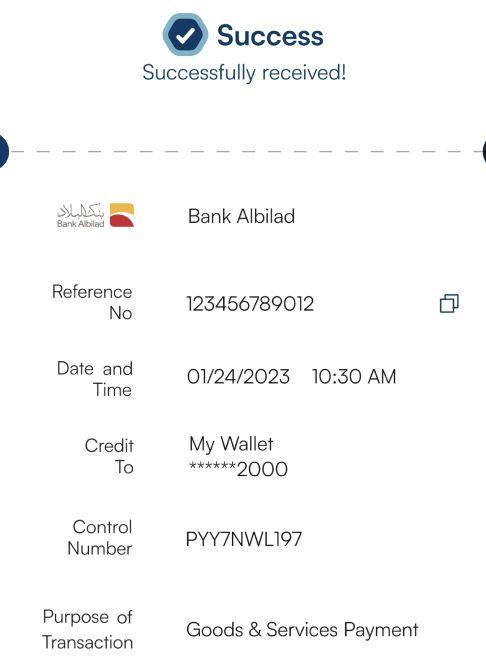Click the 'Successfully received!' message
The height and width of the screenshot is (662, 486).
click(x=244, y=73)
